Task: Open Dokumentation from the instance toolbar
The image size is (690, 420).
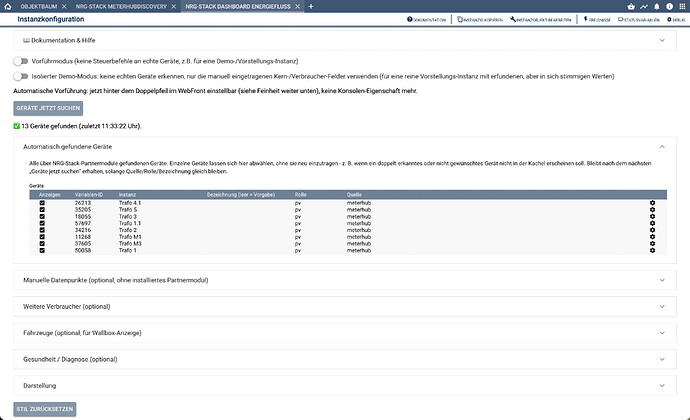Action: click(426, 20)
